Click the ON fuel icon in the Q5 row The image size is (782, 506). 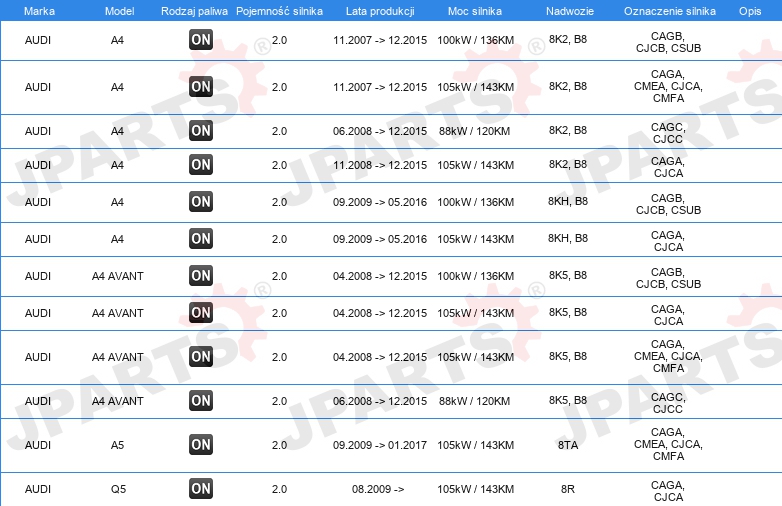click(201, 489)
